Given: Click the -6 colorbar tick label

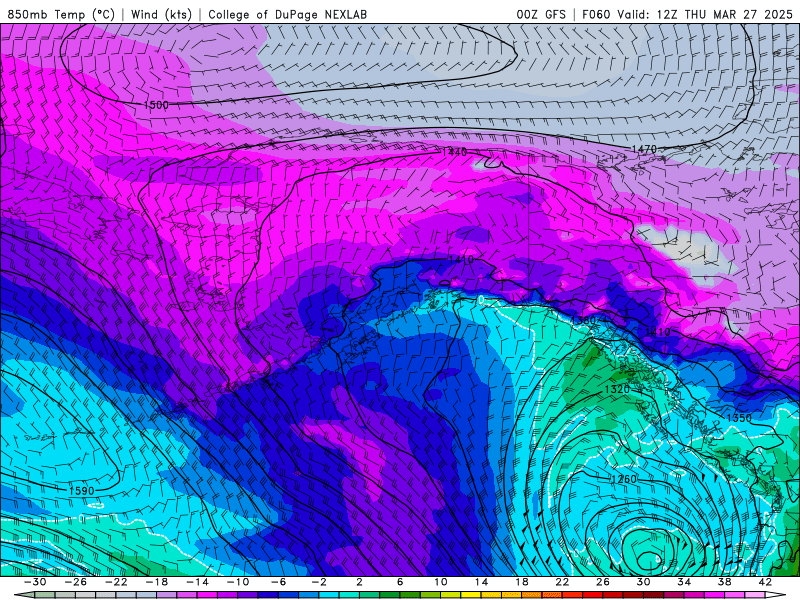Looking at the screenshot, I should click(x=279, y=582).
